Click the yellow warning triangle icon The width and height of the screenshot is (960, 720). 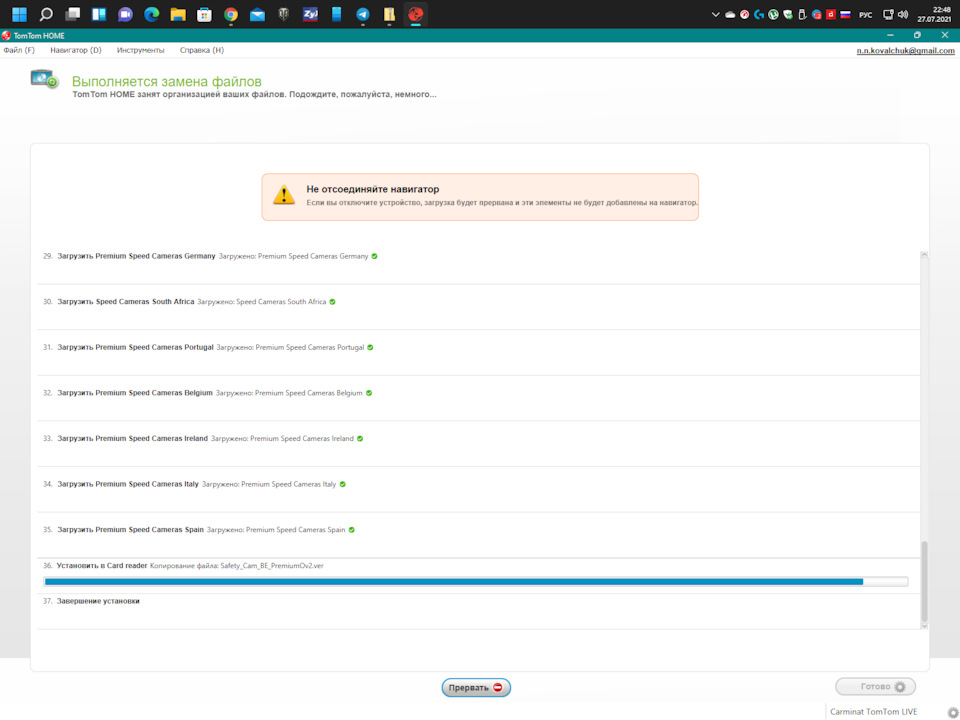(x=283, y=195)
